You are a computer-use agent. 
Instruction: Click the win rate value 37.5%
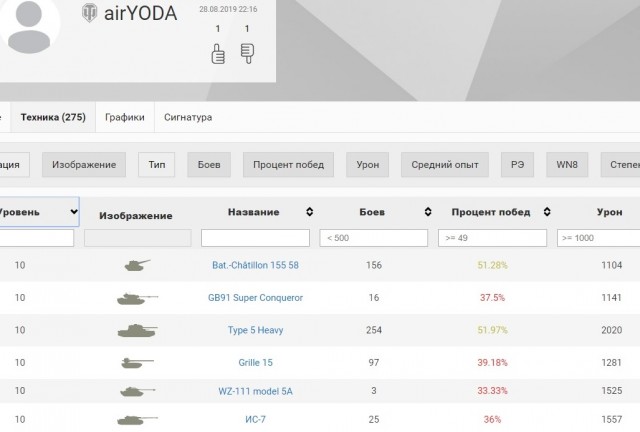click(x=493, y=298)
